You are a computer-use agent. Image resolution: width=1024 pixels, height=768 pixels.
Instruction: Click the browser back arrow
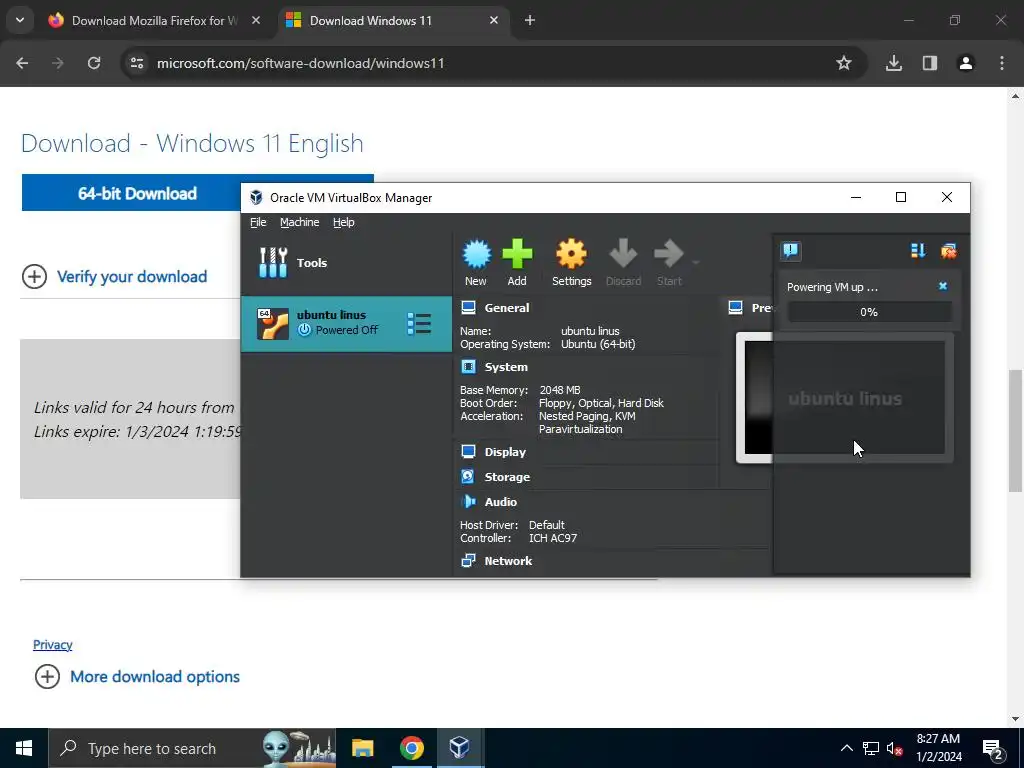point(22,63)
